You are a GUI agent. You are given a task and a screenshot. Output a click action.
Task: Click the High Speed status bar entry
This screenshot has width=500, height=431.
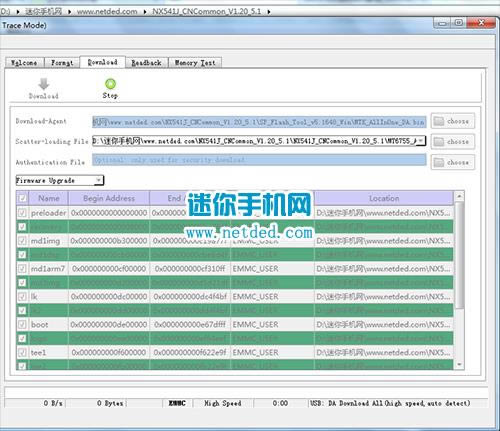point(223,403)
